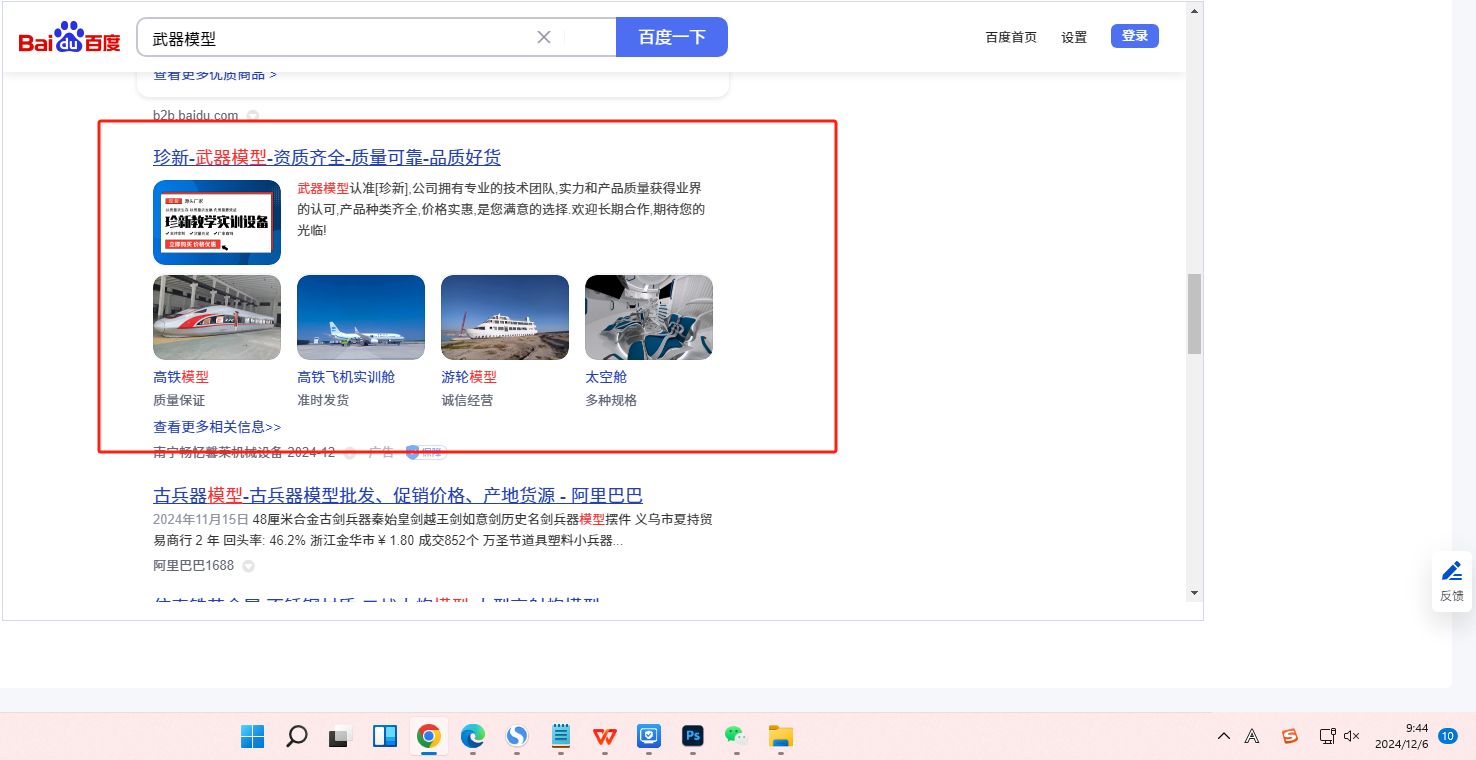Click the 游轮模型 text link
The height and width of the screenshot is (760, 1476).
(469, 377)
